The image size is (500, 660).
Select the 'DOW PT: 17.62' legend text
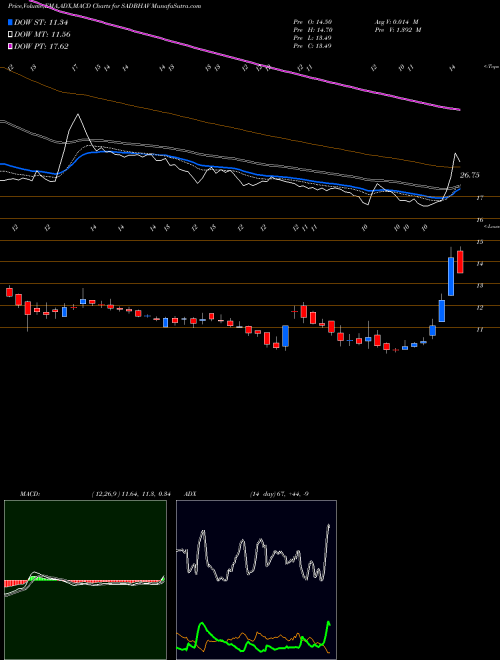tap(41, 46)
